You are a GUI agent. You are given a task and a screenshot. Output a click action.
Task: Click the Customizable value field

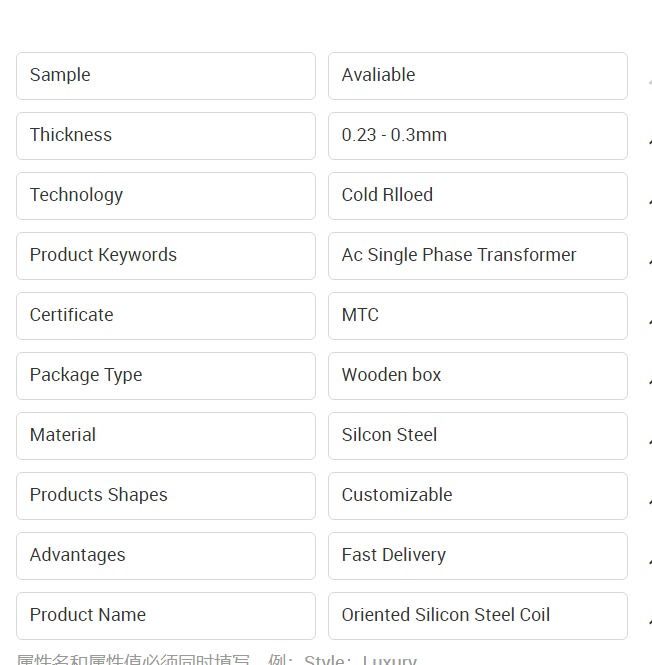(x=478, y=496)
